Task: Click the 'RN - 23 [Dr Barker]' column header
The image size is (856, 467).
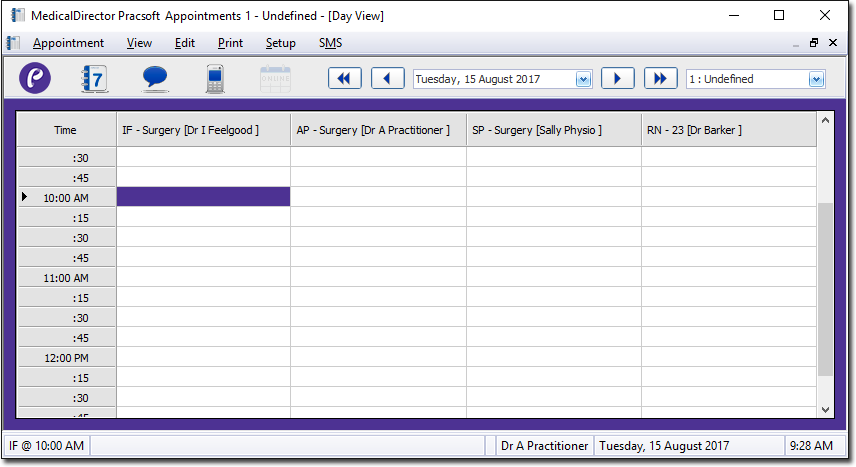Action: (729, 130)
